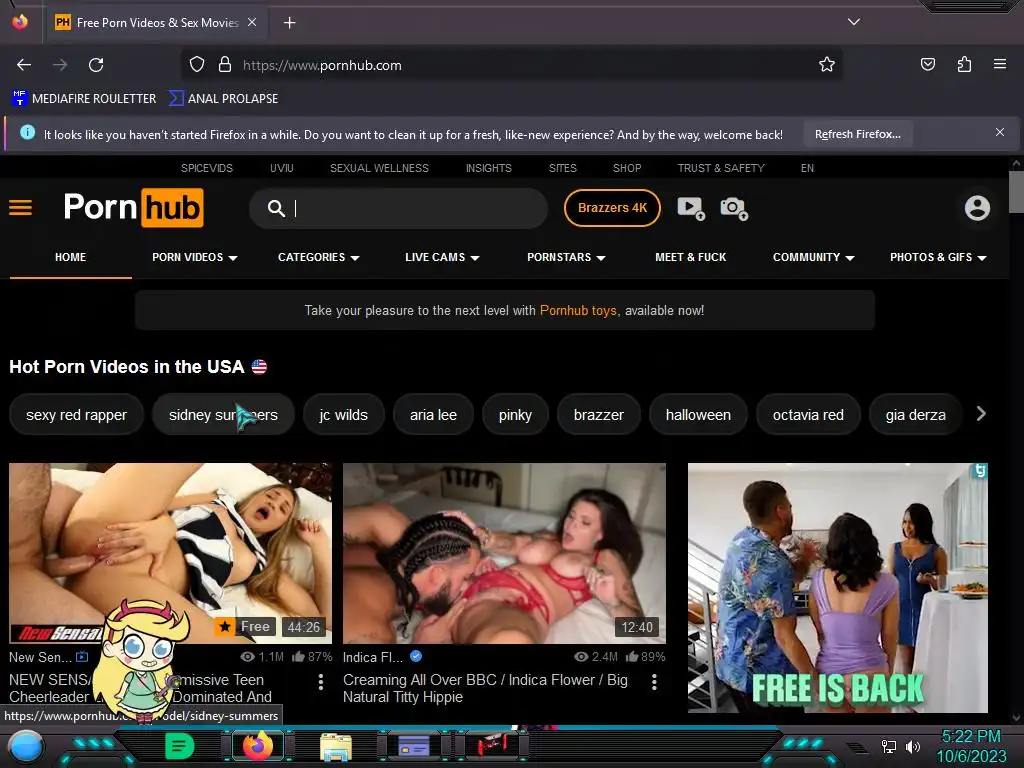
Task: Select the 'aria lee' tag chip
Action: click(433, 415)
